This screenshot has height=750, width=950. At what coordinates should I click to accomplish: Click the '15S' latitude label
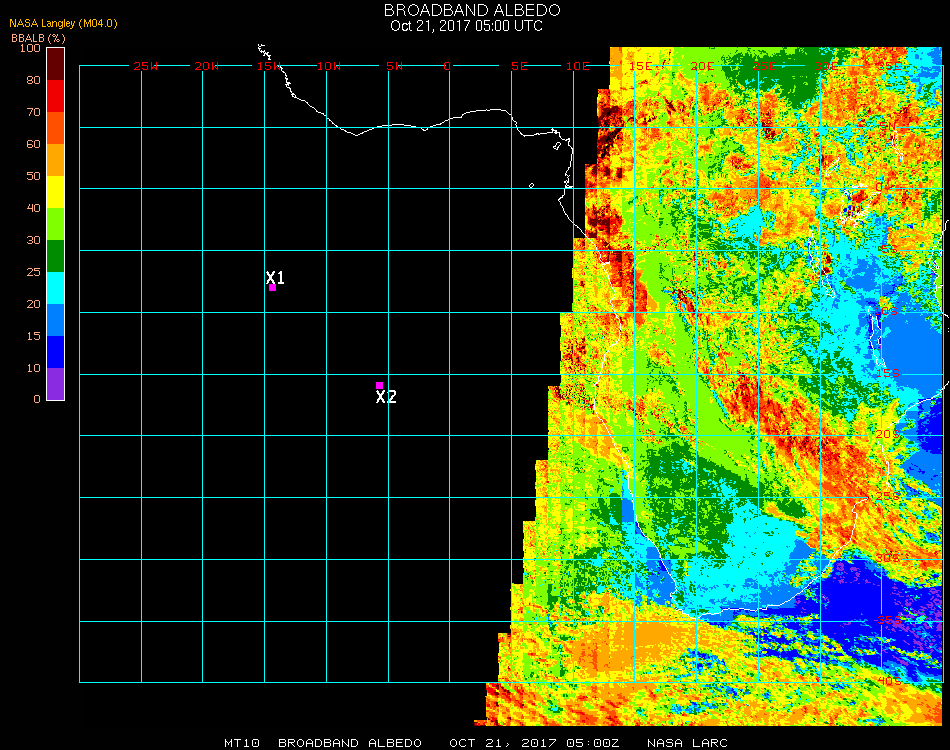point(888,373)
